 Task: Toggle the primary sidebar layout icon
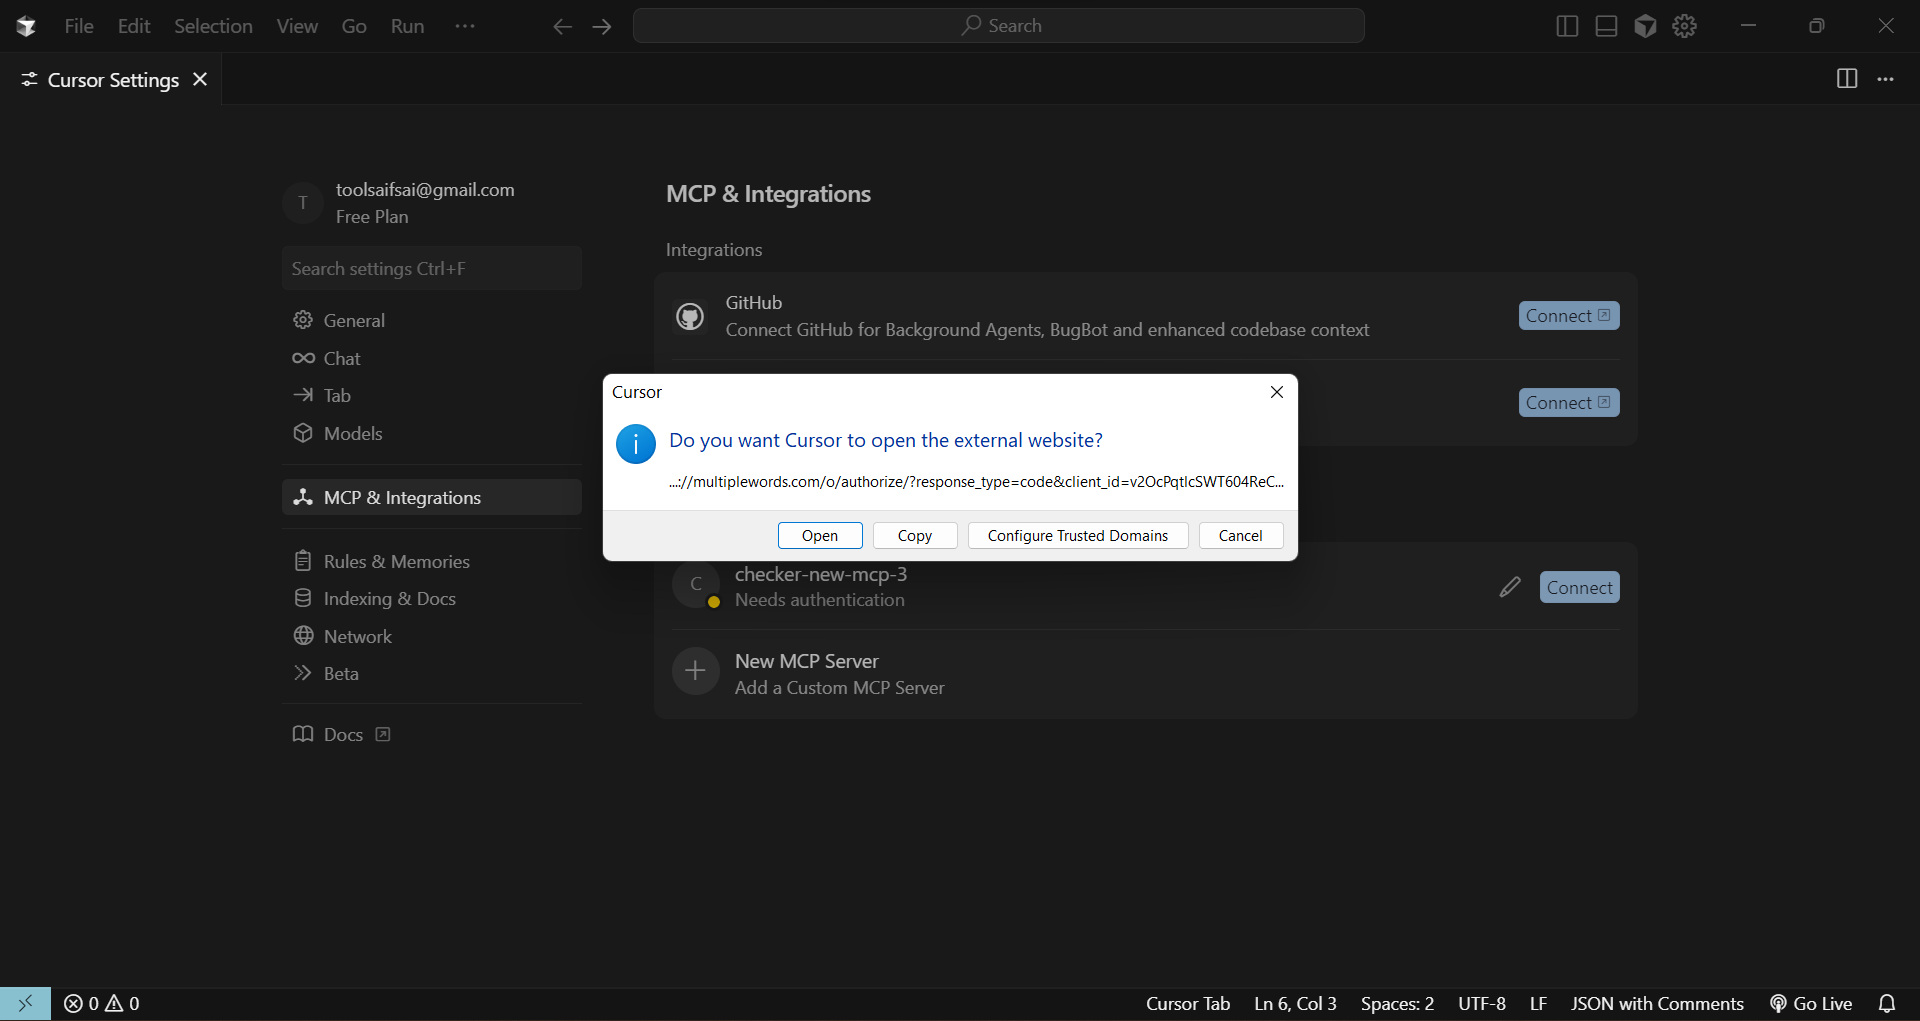point(1567,26)
